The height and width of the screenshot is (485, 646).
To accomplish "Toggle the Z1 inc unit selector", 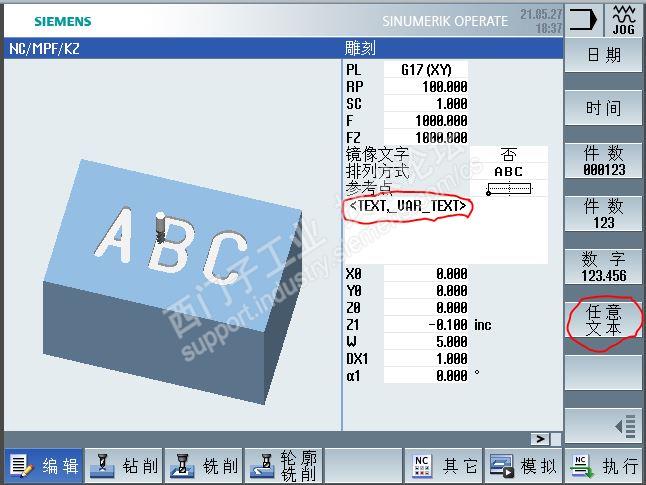I will [482, 325].
